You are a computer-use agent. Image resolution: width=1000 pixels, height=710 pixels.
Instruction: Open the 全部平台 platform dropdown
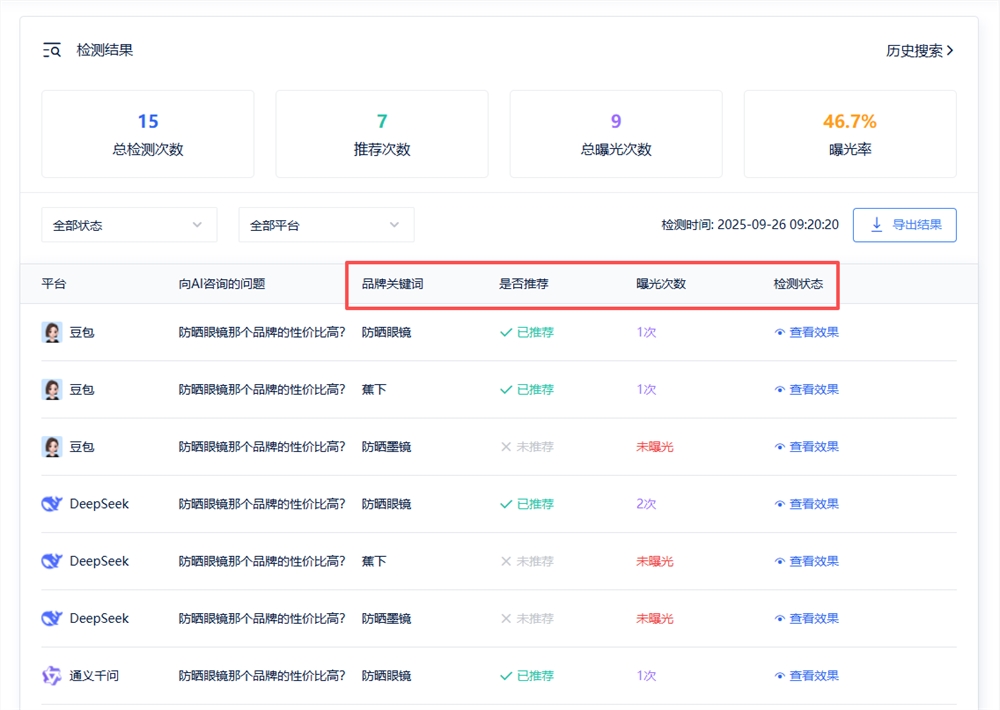[x=326, y=225]
